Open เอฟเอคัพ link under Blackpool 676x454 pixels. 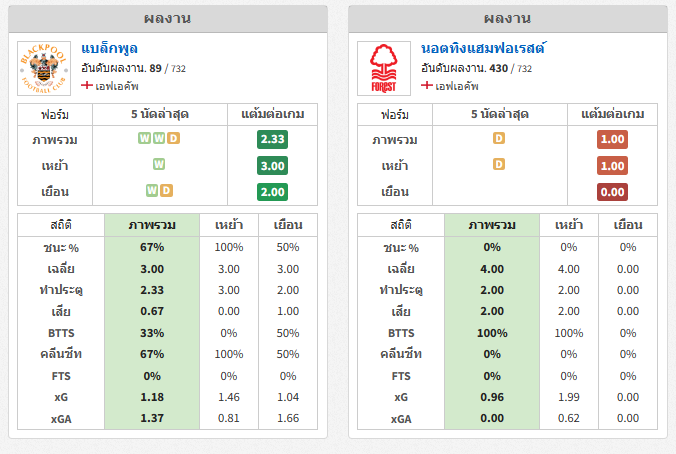[x=117, y=86]
